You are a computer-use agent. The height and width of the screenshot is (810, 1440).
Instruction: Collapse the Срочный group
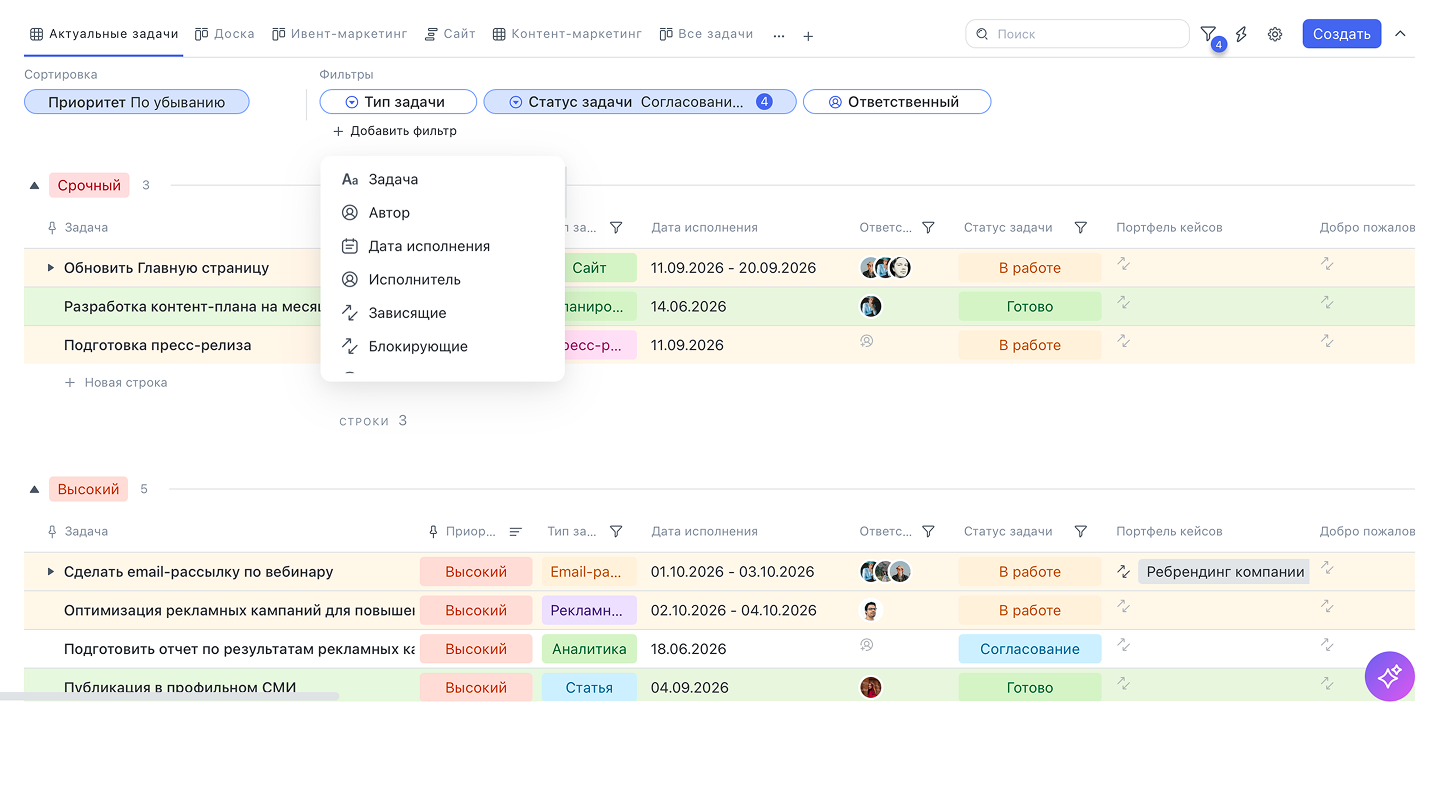(x=34, y=186)
